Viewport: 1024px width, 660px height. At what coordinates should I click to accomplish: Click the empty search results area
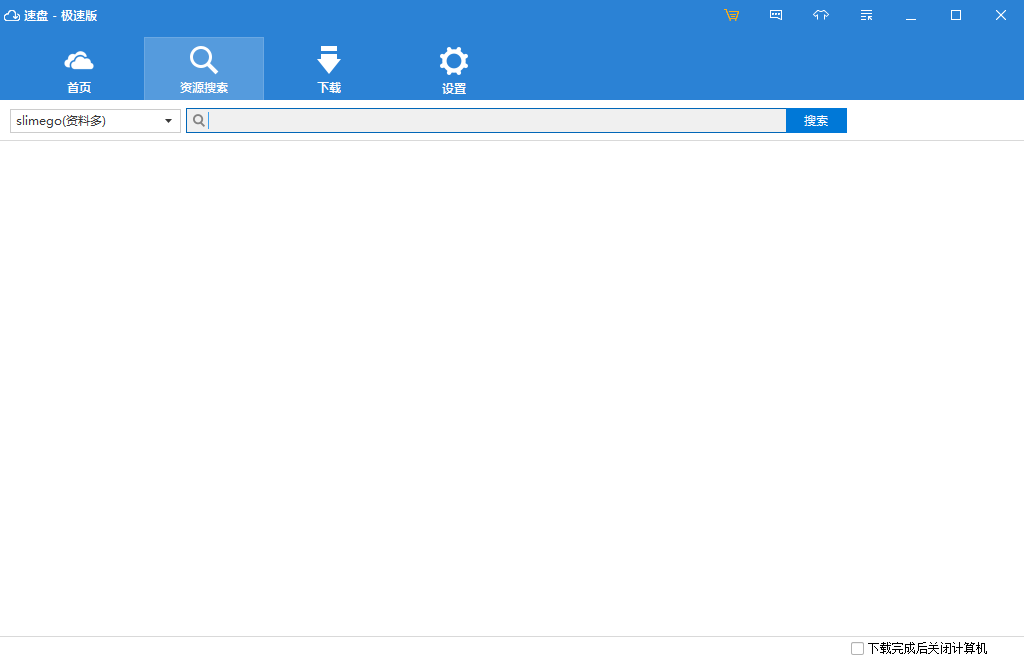(x=512, y=388)
